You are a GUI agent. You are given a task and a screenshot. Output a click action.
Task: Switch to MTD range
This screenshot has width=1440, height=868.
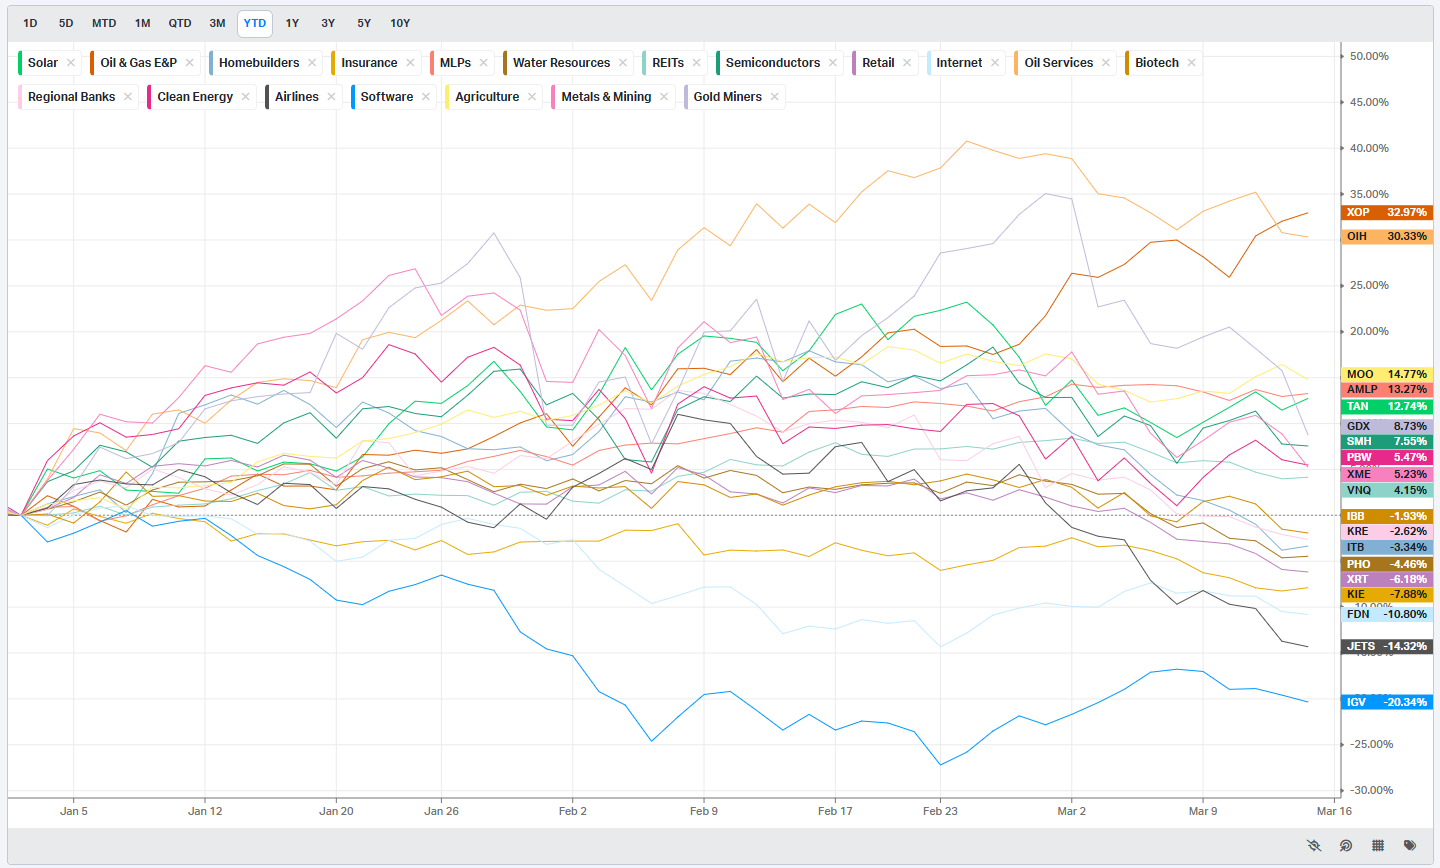[104, 23]
